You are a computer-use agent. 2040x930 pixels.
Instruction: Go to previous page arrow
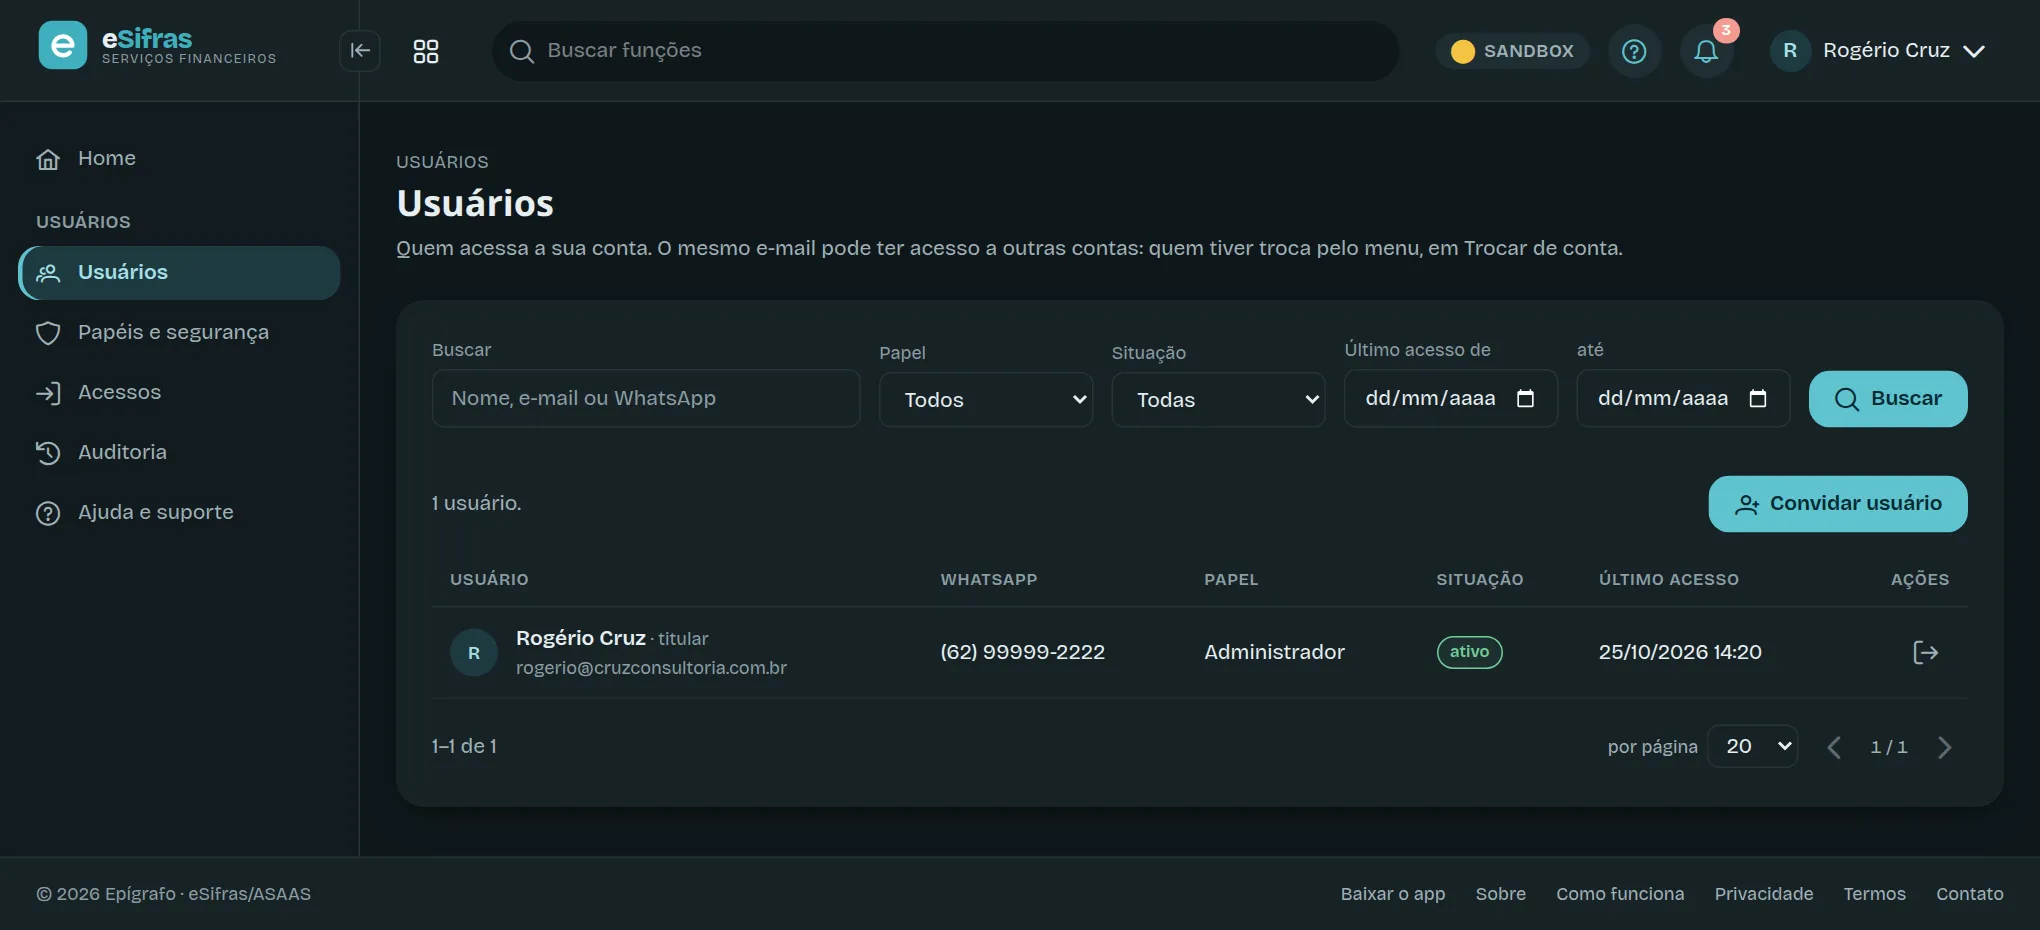click(x=1834, y=747)
